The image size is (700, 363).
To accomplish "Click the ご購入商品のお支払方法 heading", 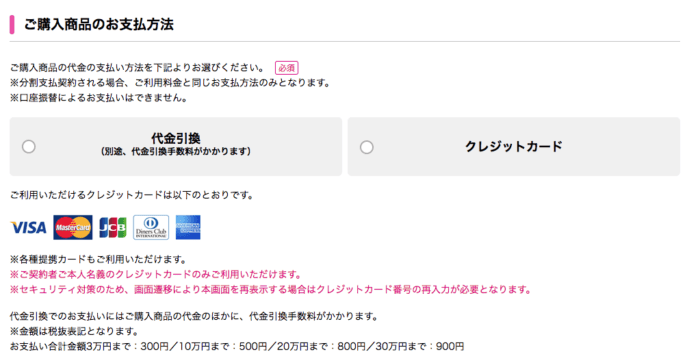I will click(99, 24).
